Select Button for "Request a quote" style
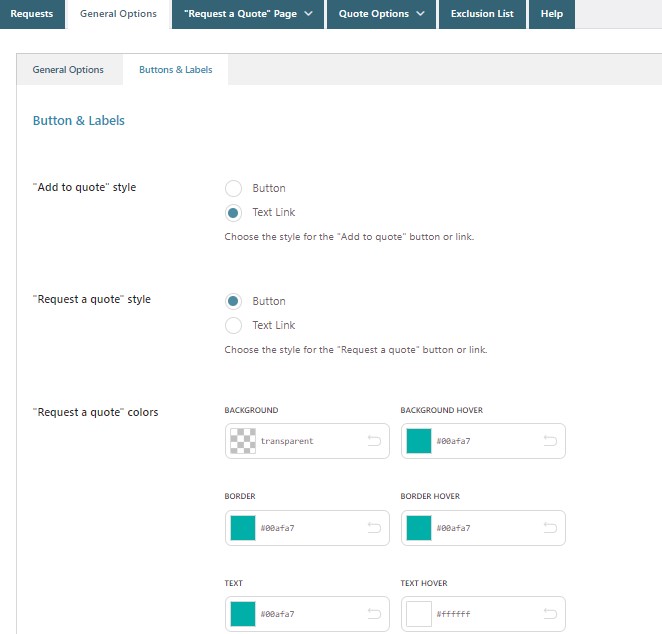 pos(234,301)
